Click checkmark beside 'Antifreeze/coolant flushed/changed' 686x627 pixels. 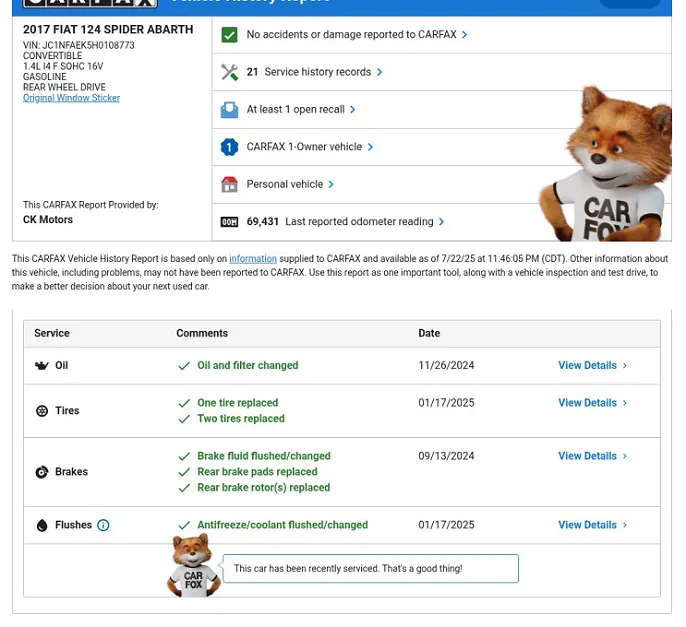pyautogui.click(x=184, y=525)
